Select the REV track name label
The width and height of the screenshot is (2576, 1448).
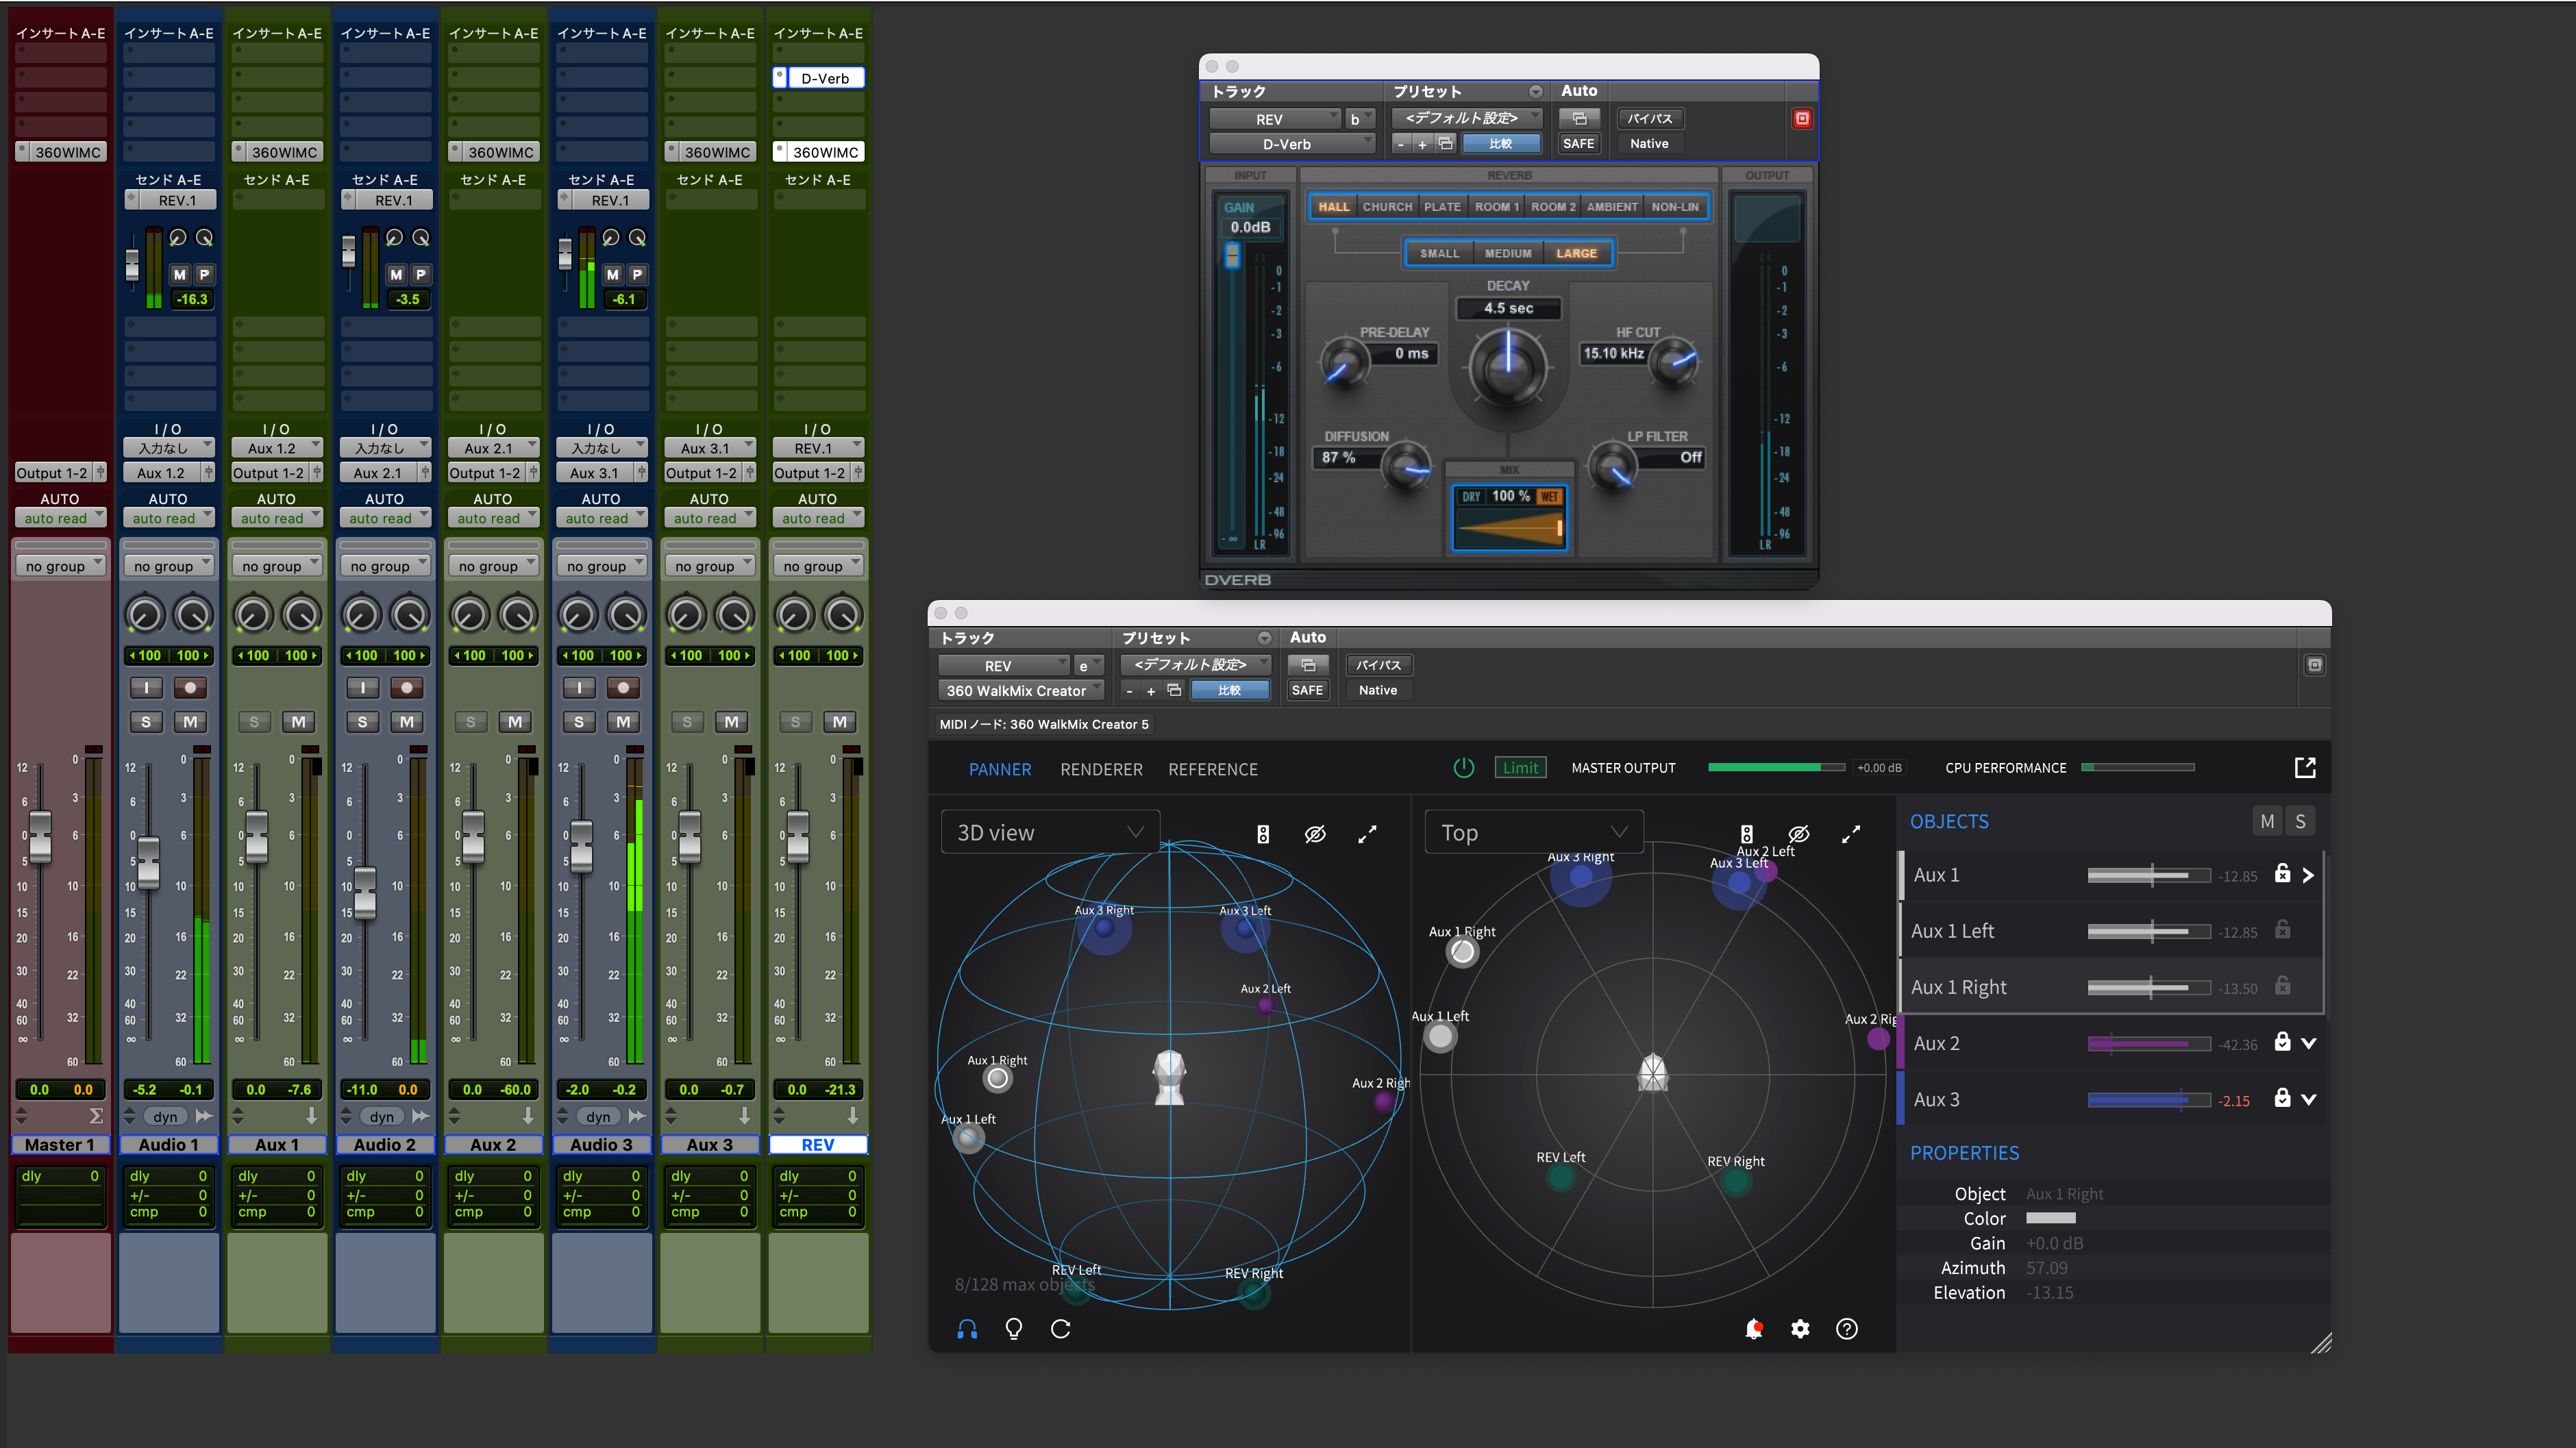coord(818,1145)
